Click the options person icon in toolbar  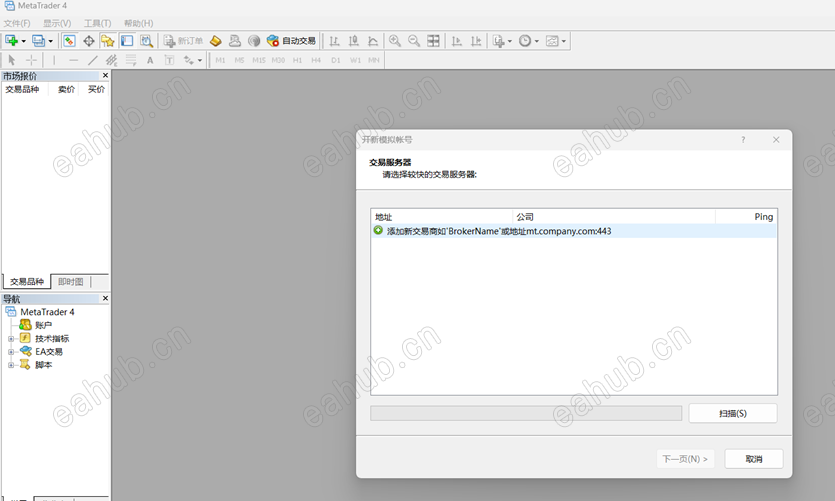(235, 40)
